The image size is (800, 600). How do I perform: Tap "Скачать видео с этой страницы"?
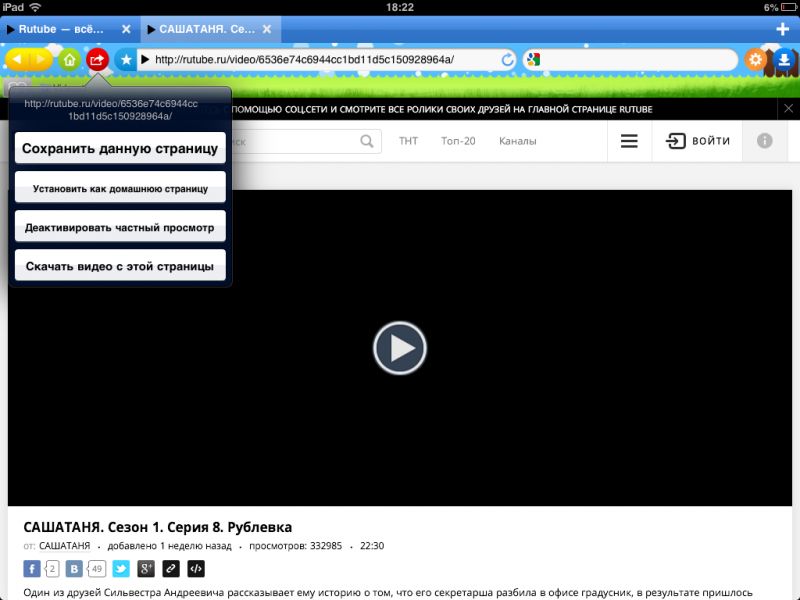[120, 266]
